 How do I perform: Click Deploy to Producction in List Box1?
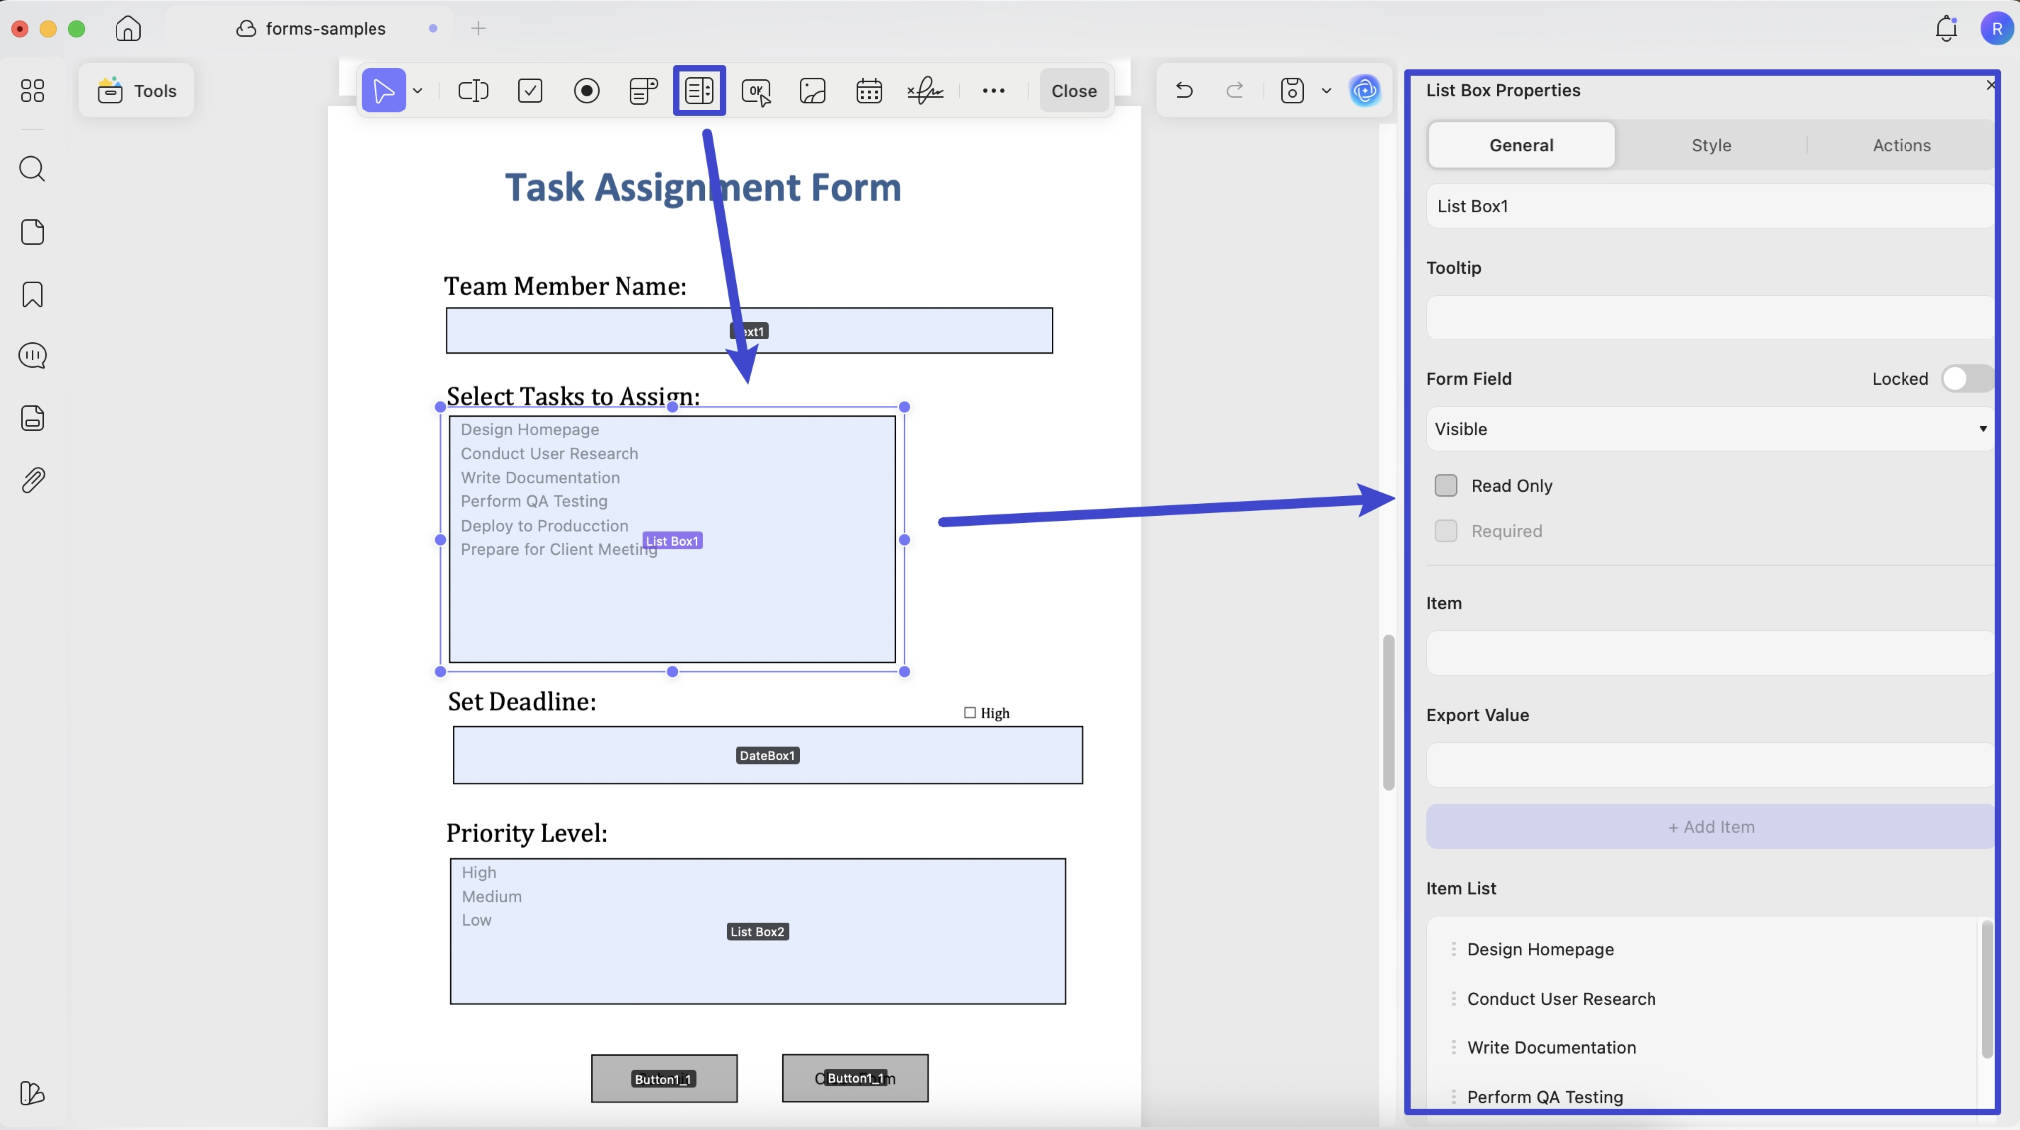click(544, 526)
